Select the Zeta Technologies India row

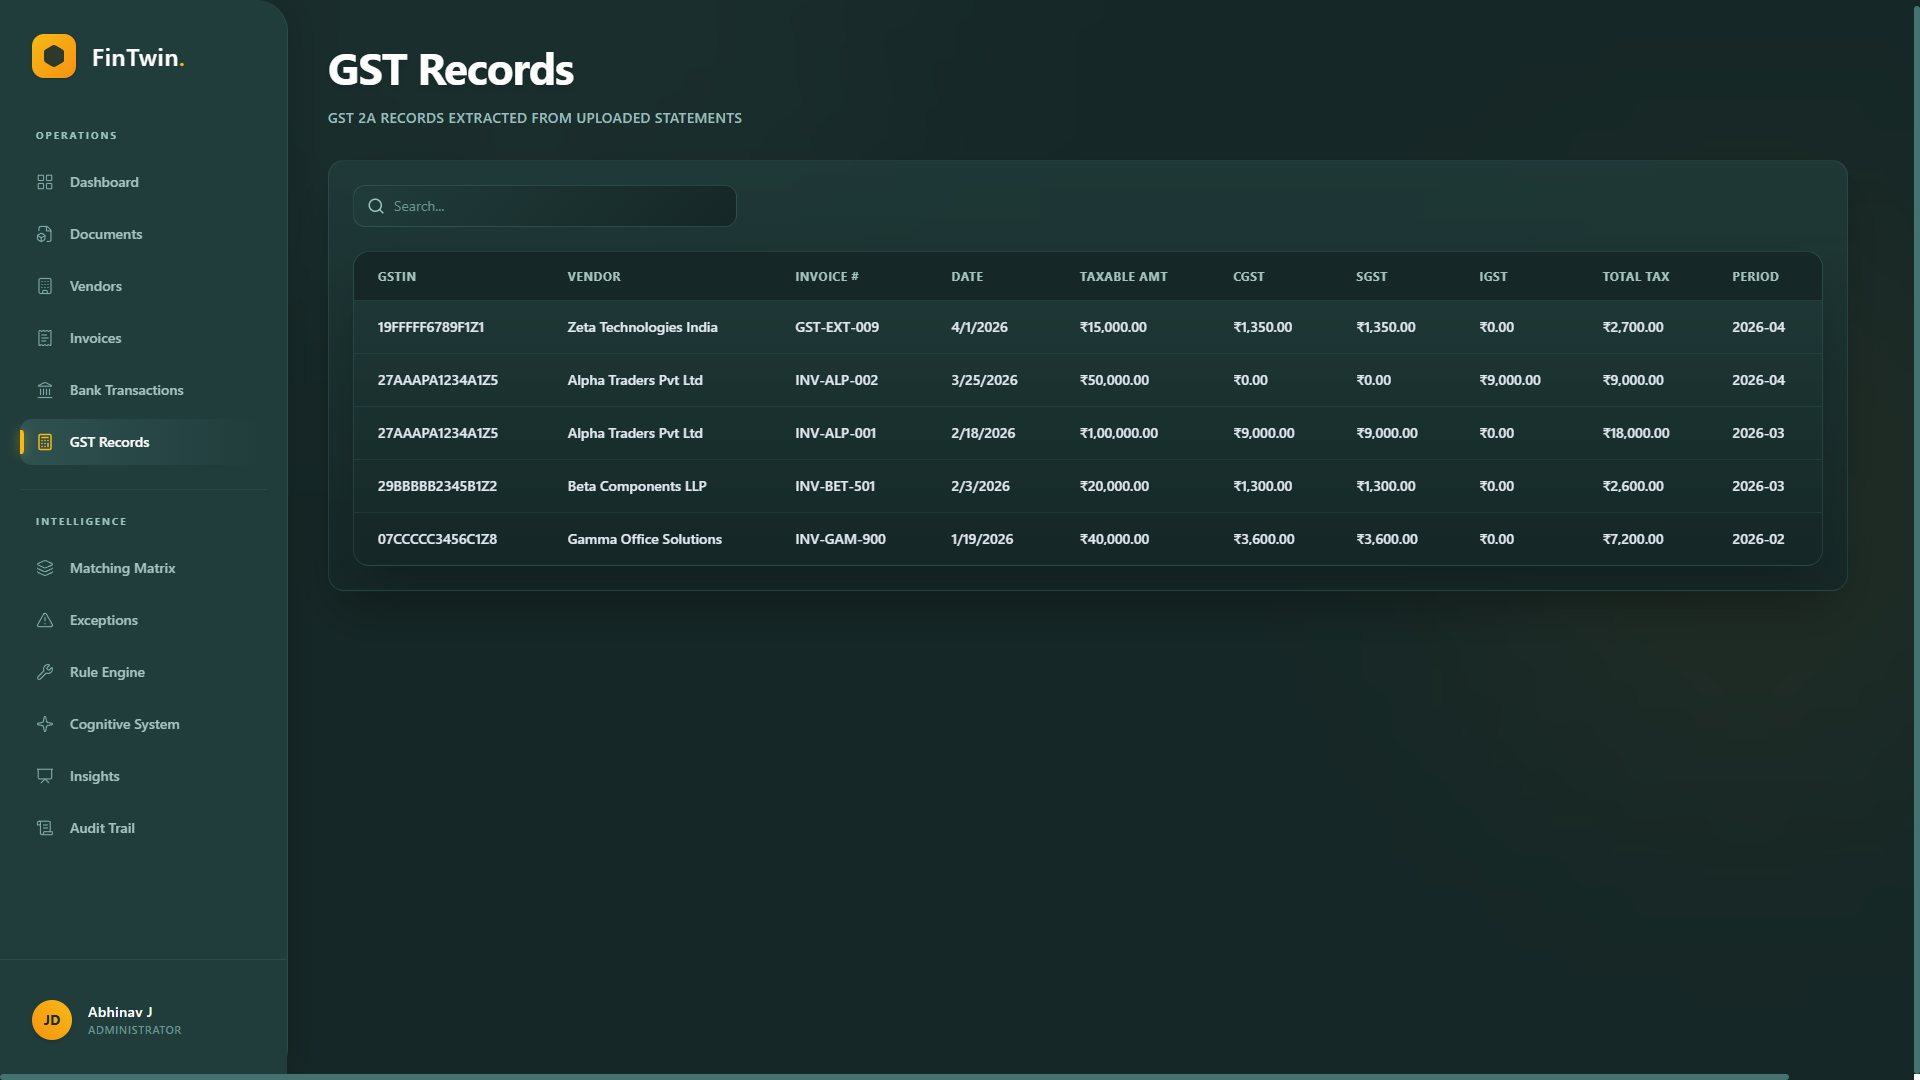[642, 327]
